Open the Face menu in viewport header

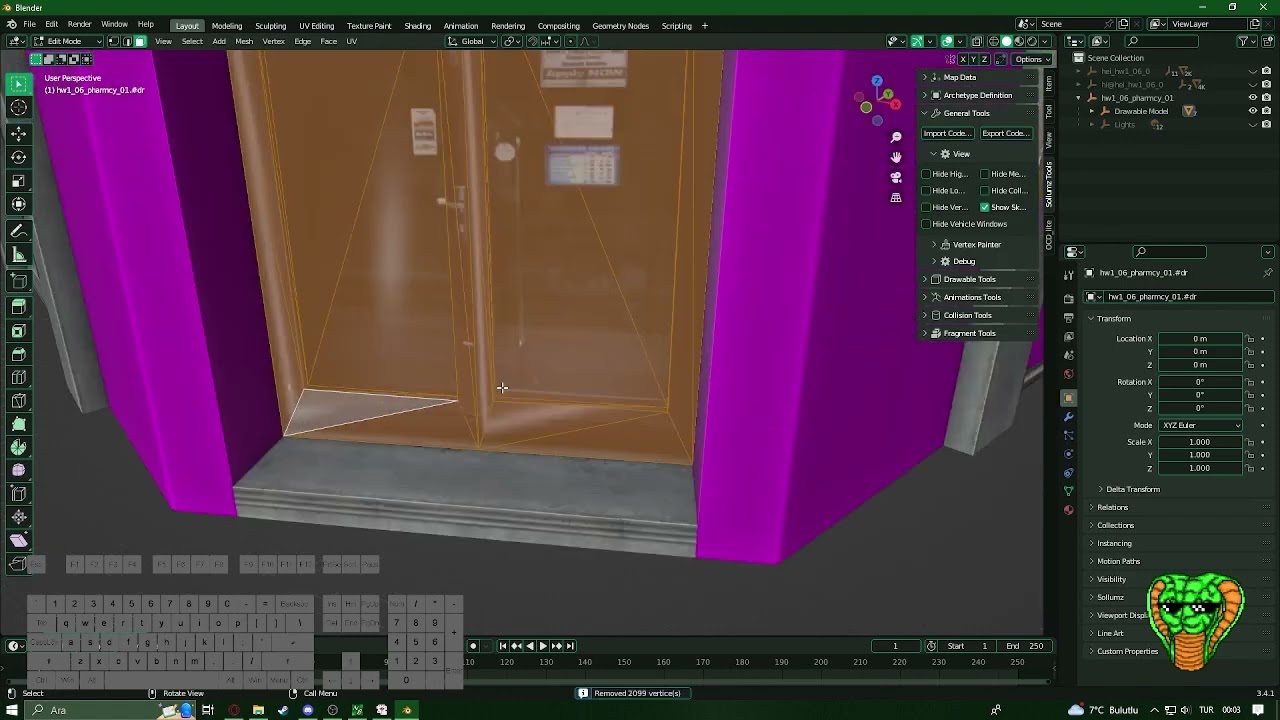(x=328, y=41)
